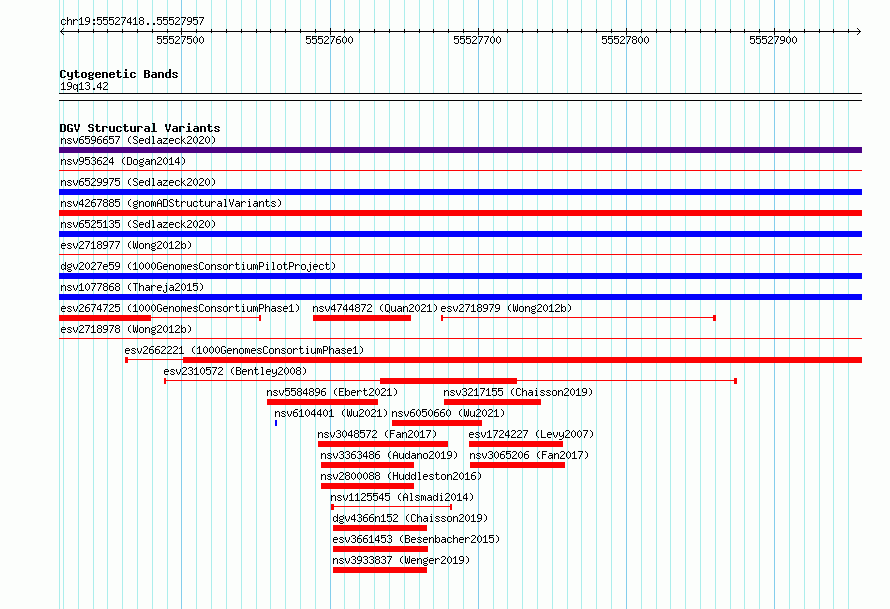The image size is (890, 609).
Task: Open nsv3933837 (Wenger2019) label
Action: coord(401,560)
